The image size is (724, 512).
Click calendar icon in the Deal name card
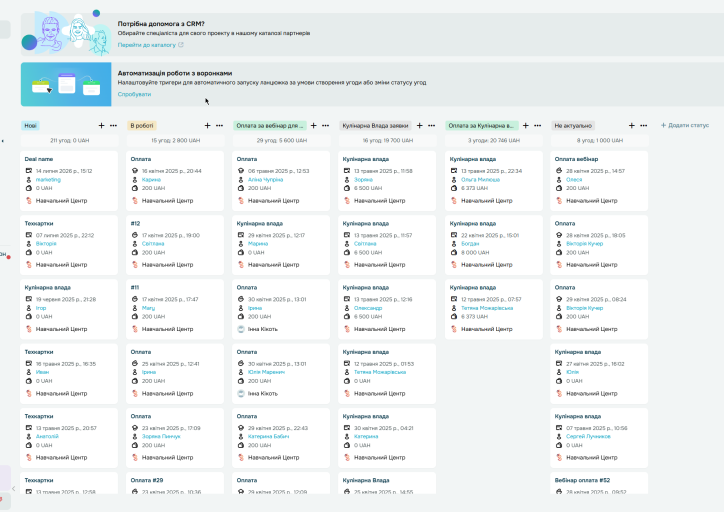(29, 171)
